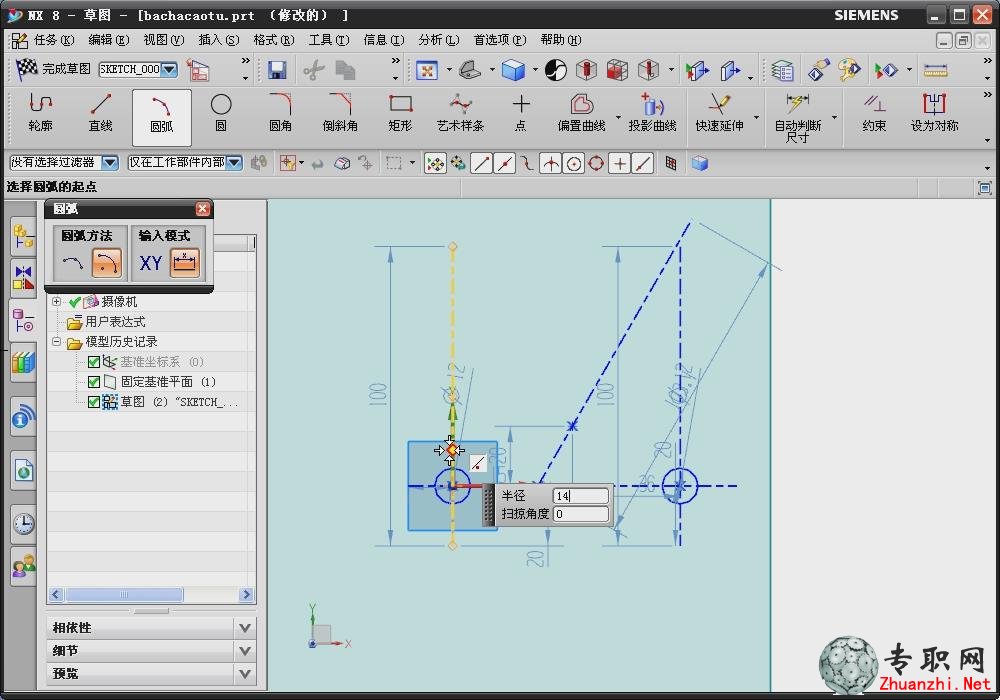Open the dropdown arrow beside 自动判断尺寸
Image resolution: width=1000 pixels, height=700 pixels.
point(834,117)
